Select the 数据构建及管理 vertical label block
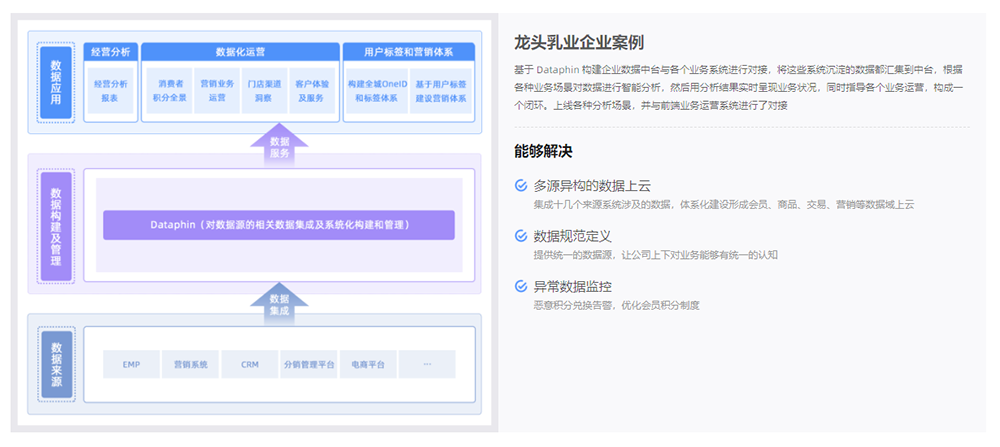1000x447 pixels. (56, 226)
